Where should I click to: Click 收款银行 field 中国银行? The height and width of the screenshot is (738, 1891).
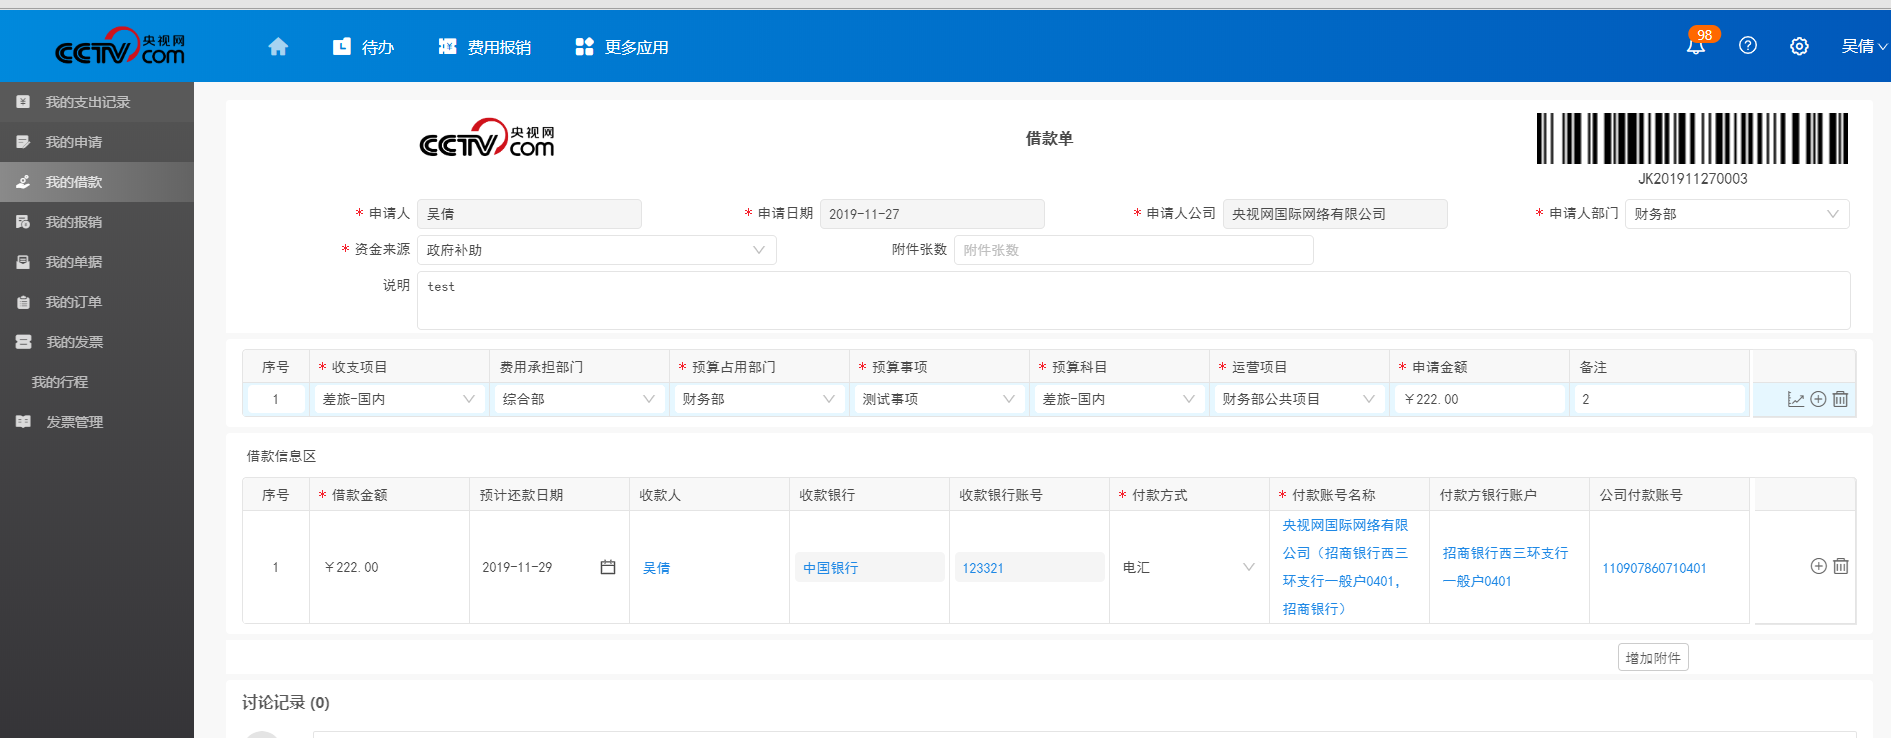[x=869, y=567]
